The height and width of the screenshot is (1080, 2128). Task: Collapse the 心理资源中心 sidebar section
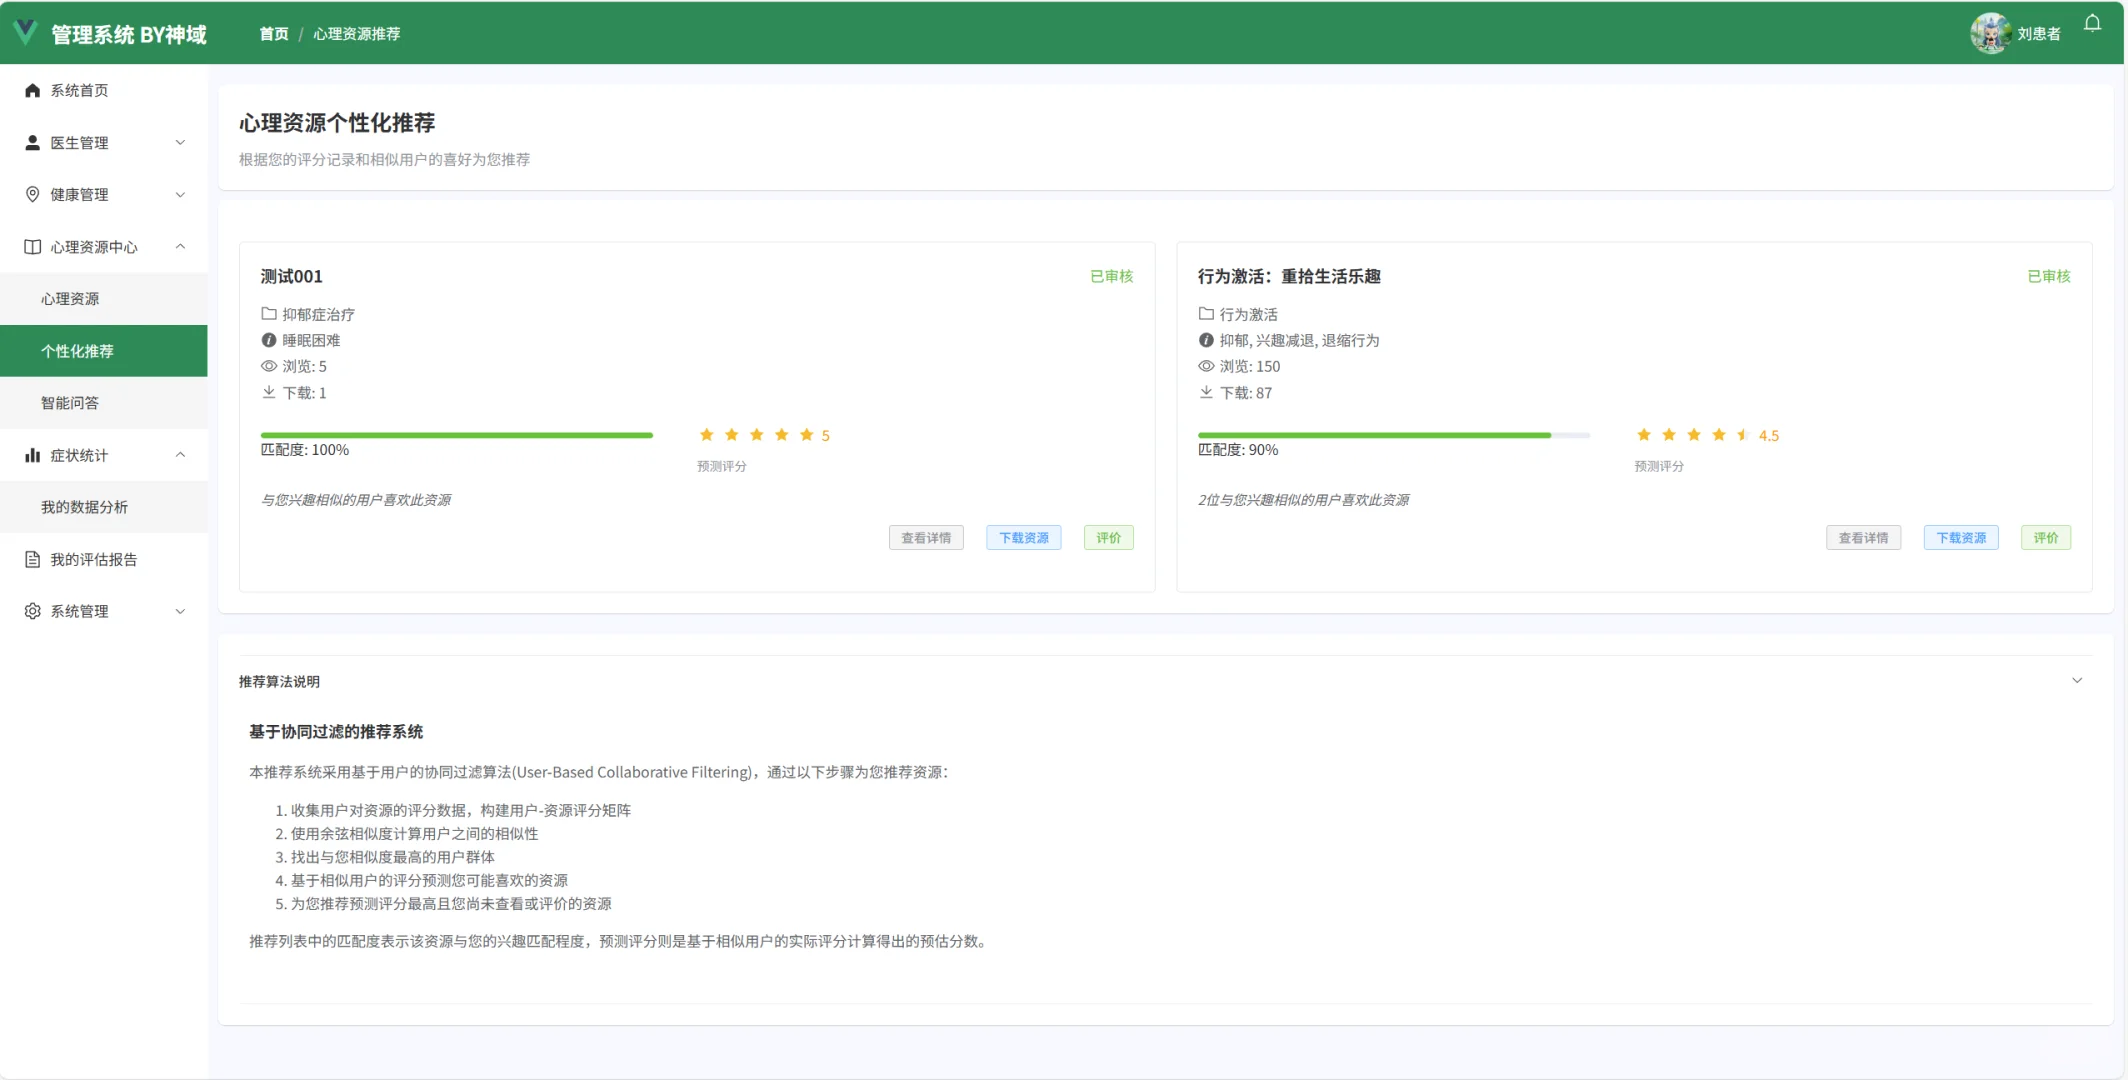(180, 246)
